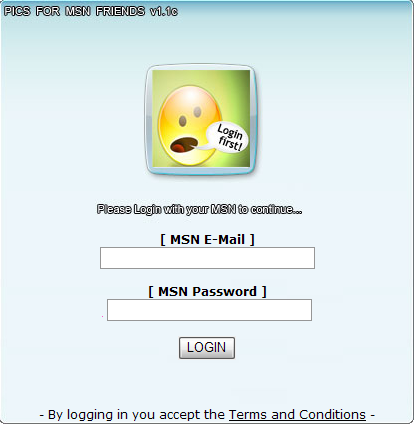Screen dimensions: 414x424
Task: Focus the MSN Password text field
Action: tap(209, 310)
